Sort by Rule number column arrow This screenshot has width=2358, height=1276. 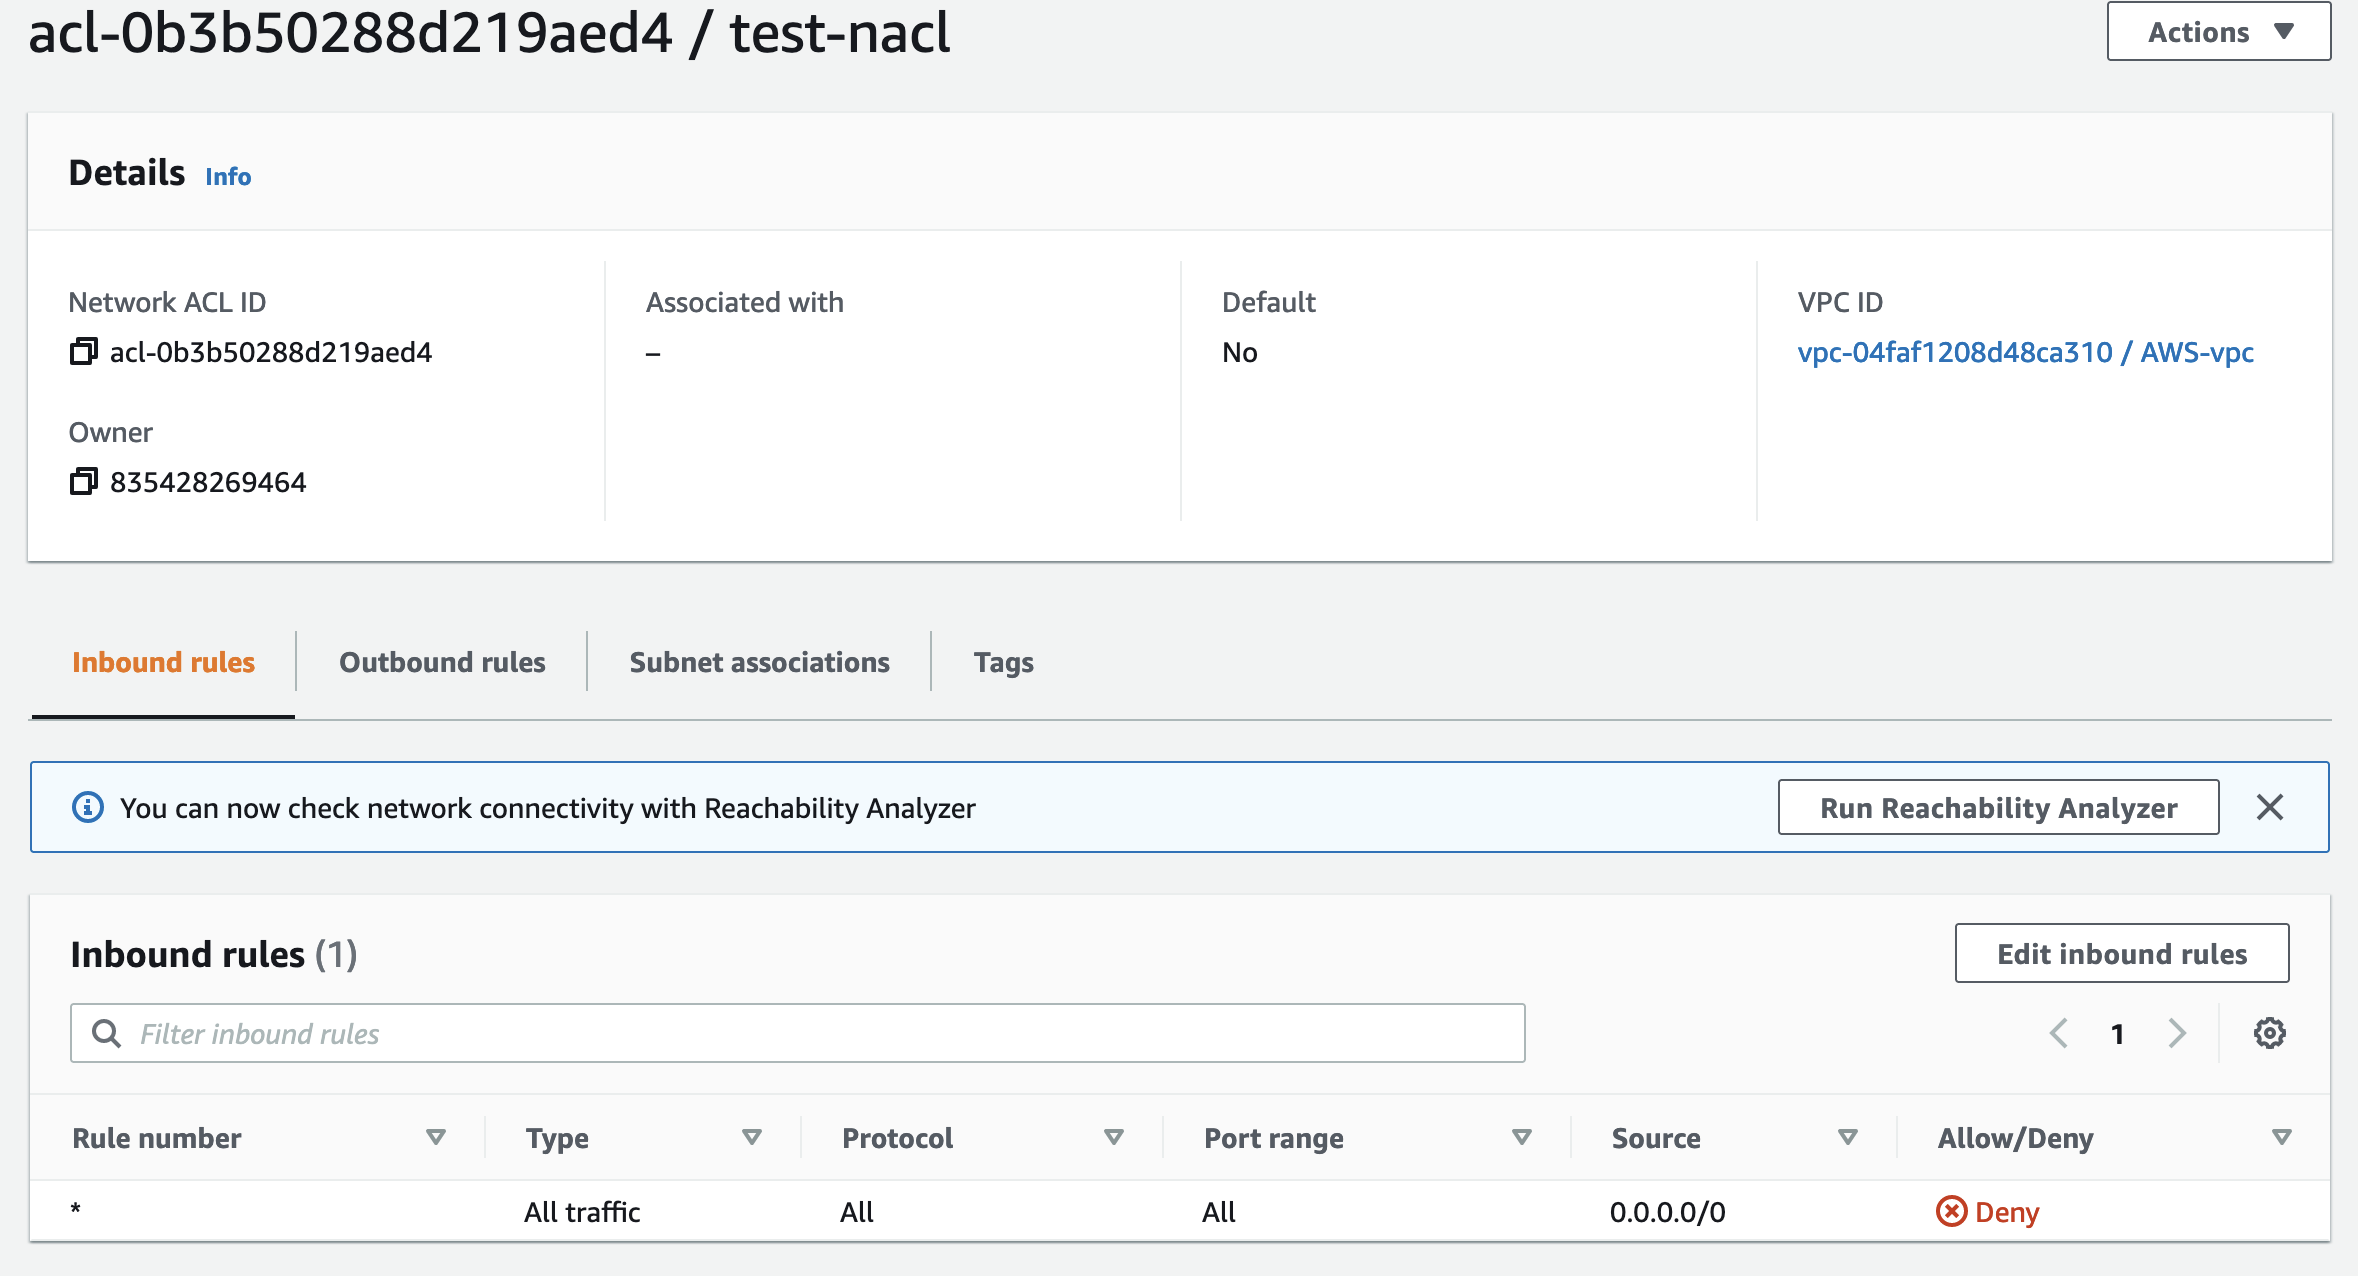point(435,1138)
